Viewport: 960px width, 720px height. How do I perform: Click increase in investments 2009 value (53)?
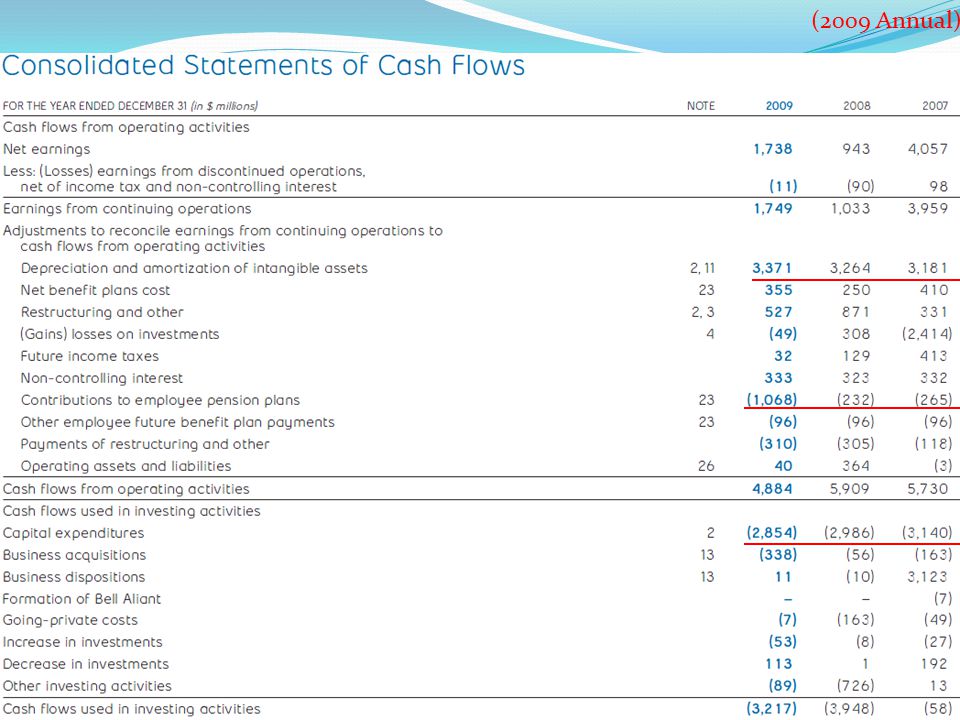(783, 642)
